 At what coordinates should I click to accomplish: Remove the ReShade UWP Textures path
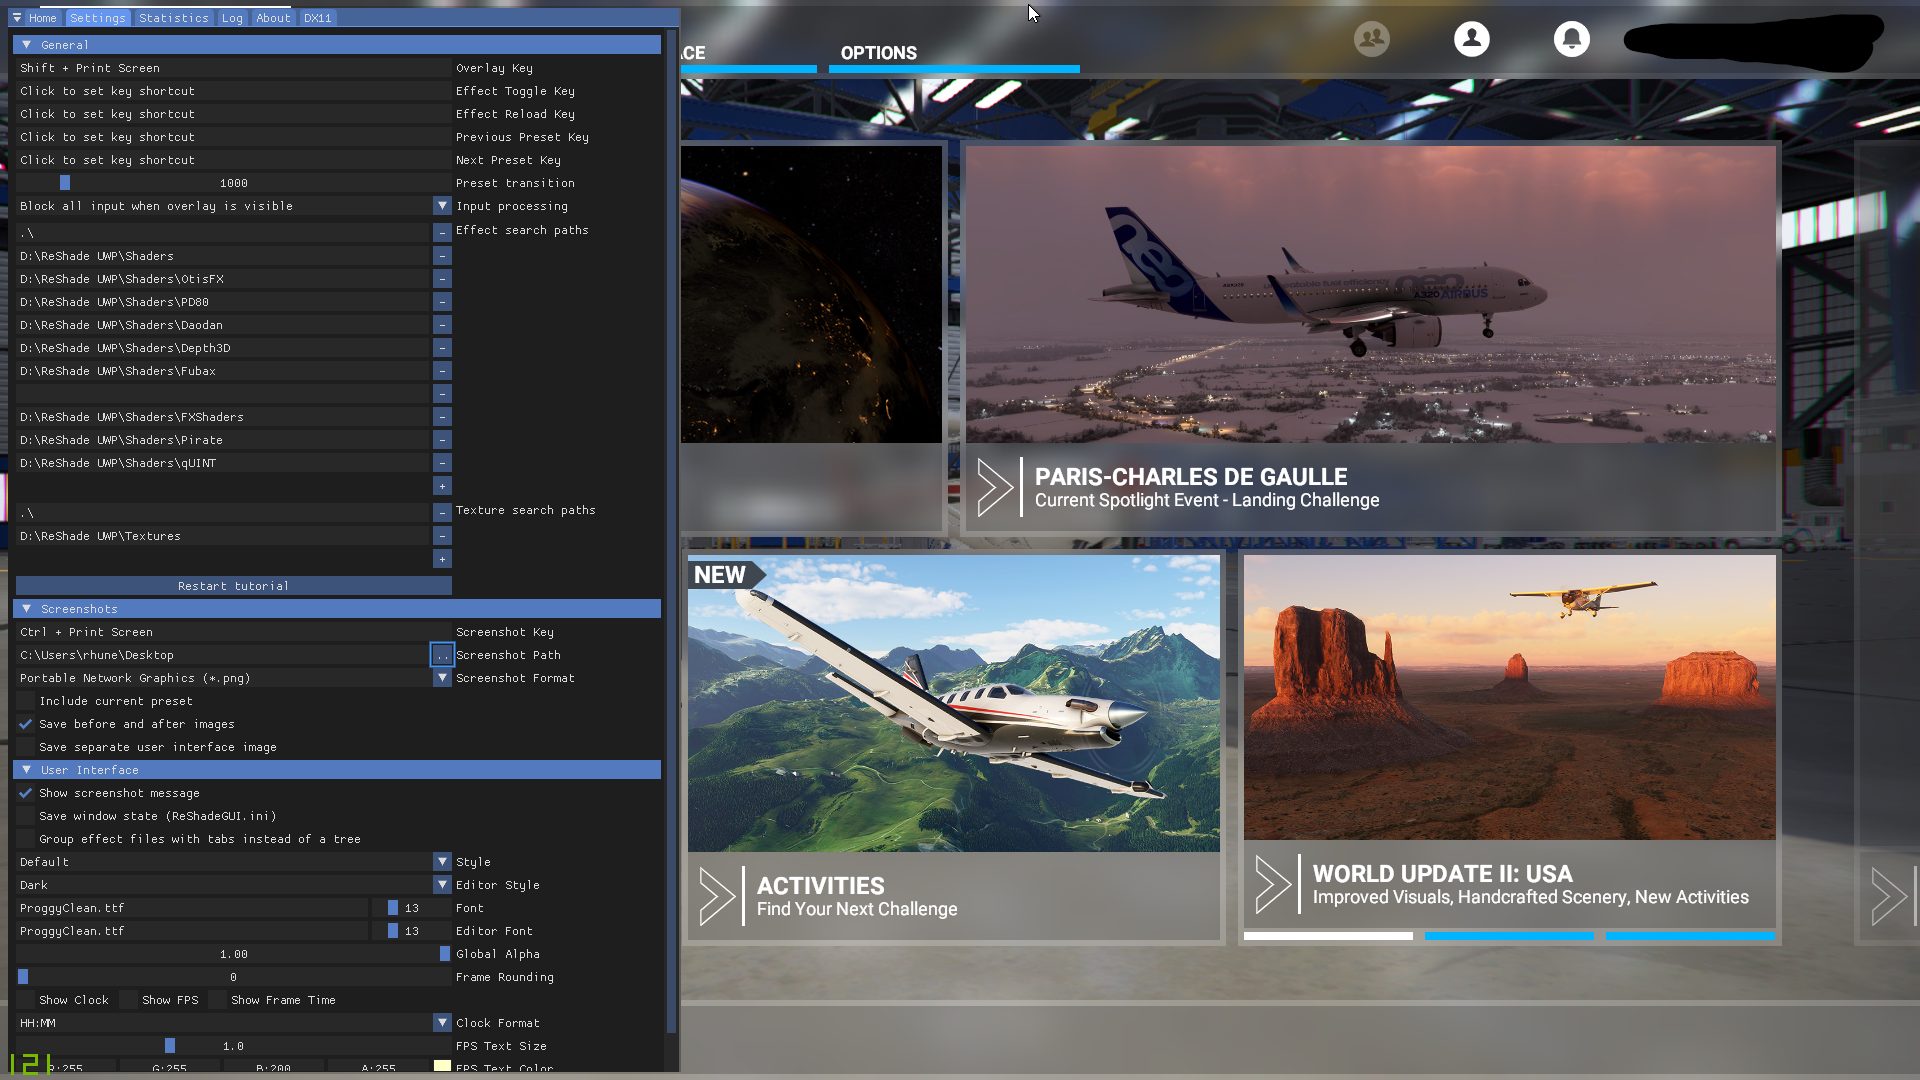coord(442,535)
